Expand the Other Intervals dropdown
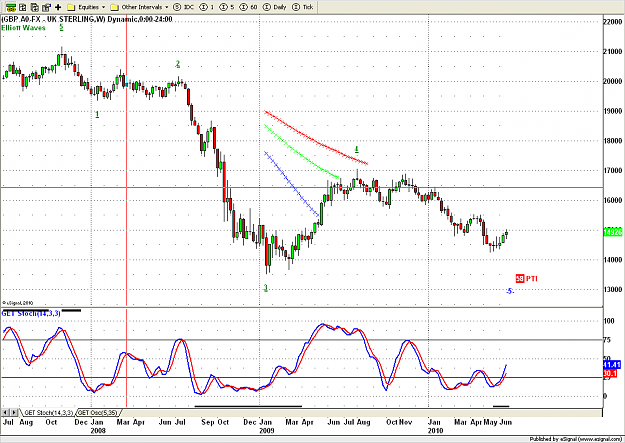 click(x=167, y=7)
